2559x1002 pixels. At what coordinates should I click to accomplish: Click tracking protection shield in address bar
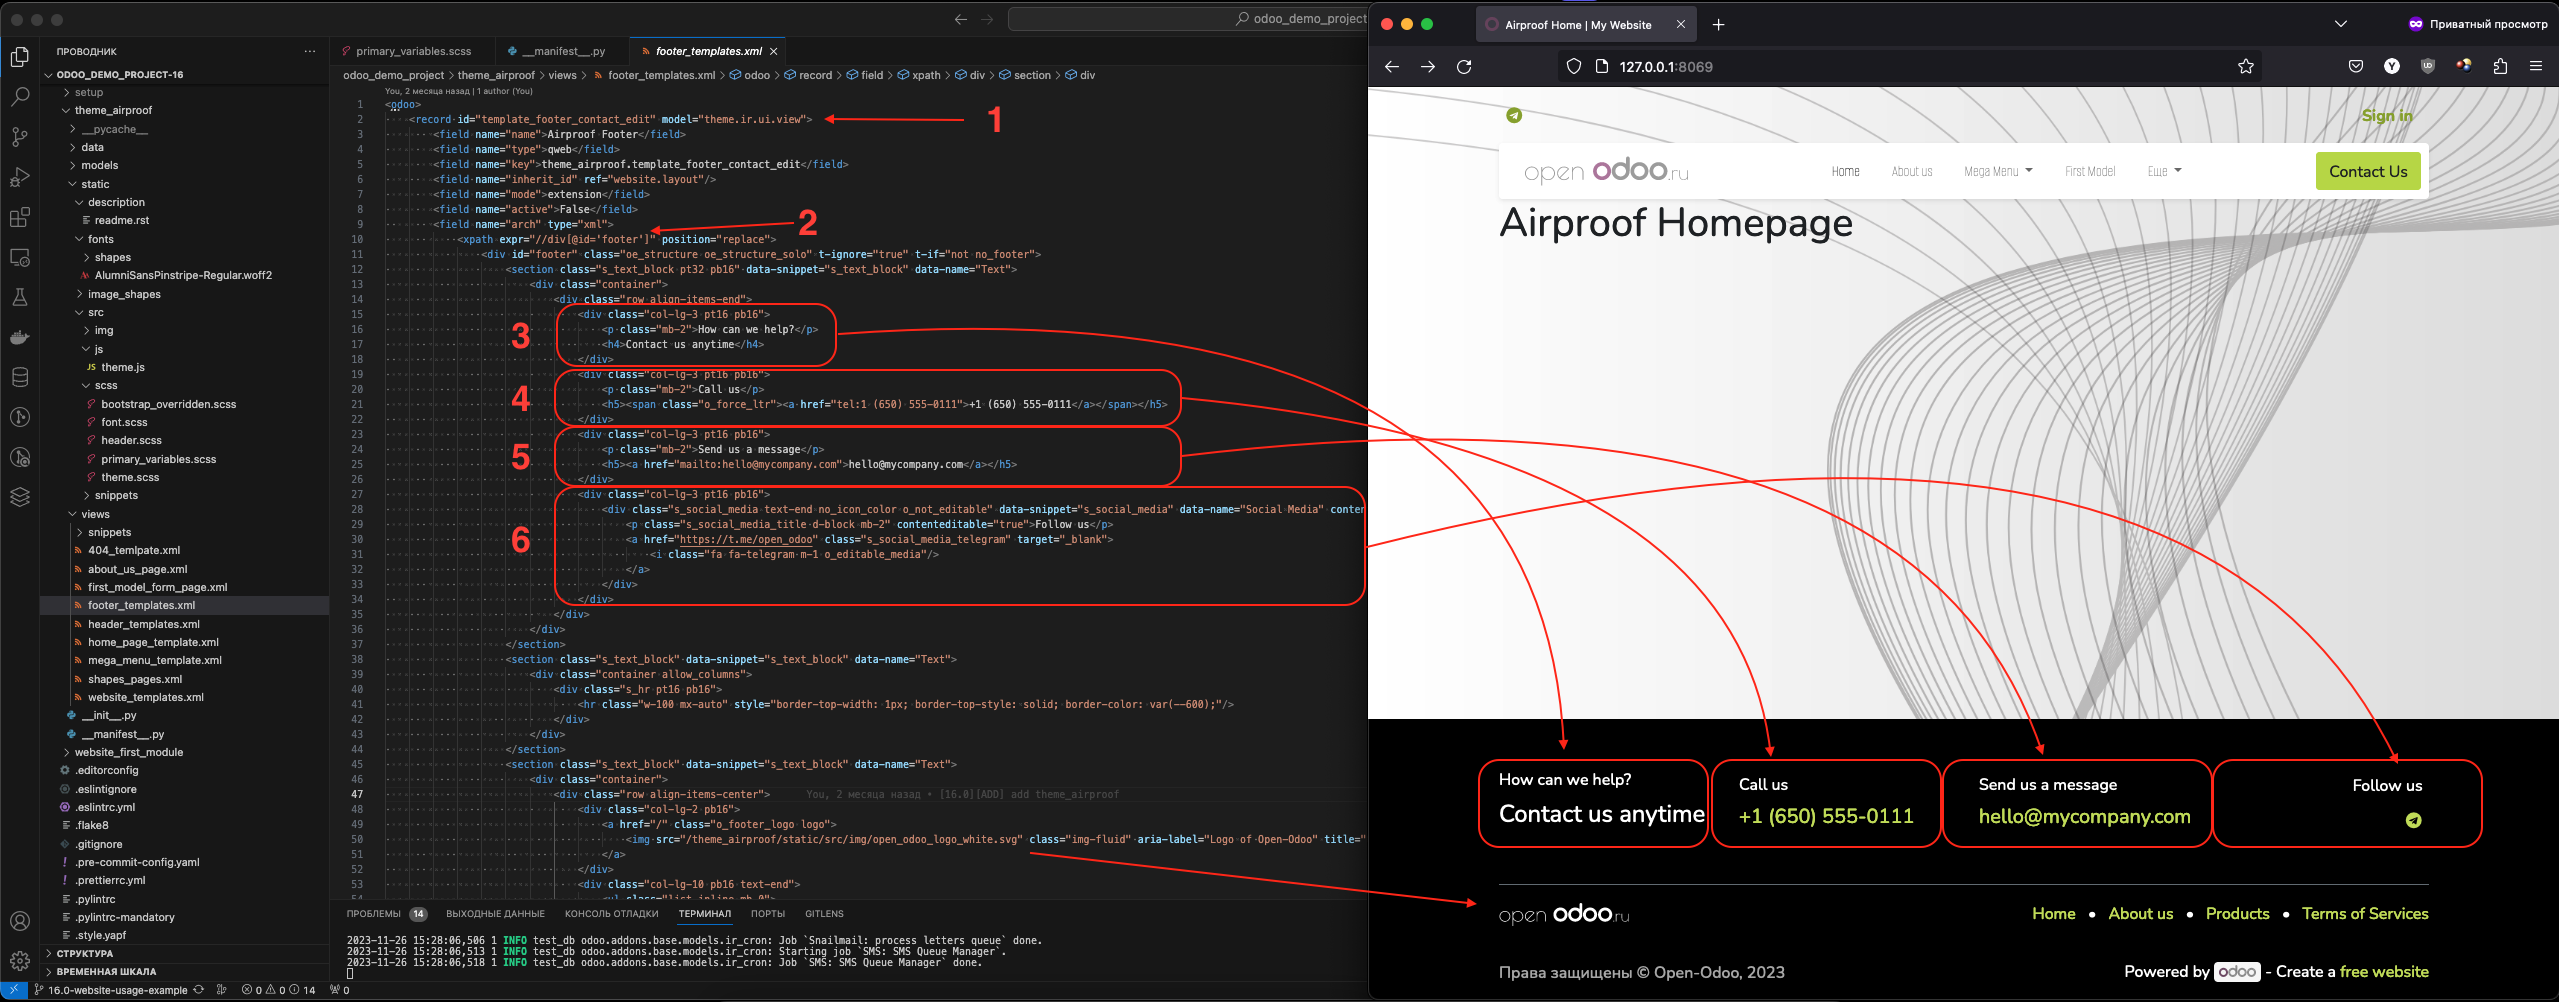(x=1573, y=67)
